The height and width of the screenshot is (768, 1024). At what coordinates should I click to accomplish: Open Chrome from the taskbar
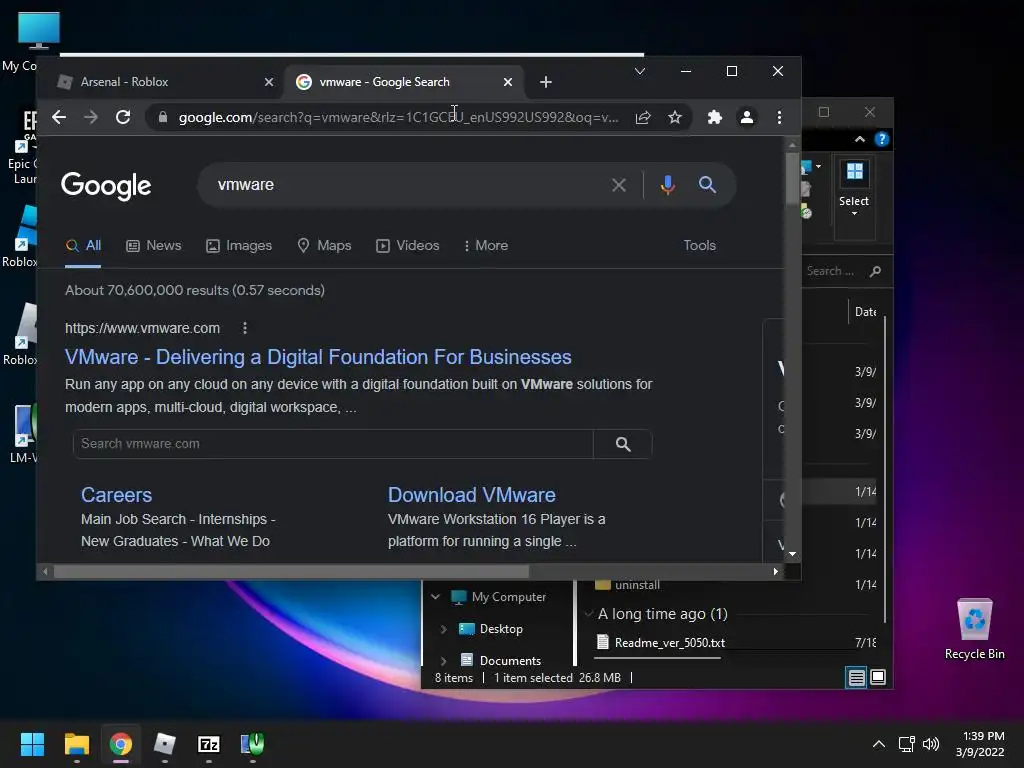point(121,744)
